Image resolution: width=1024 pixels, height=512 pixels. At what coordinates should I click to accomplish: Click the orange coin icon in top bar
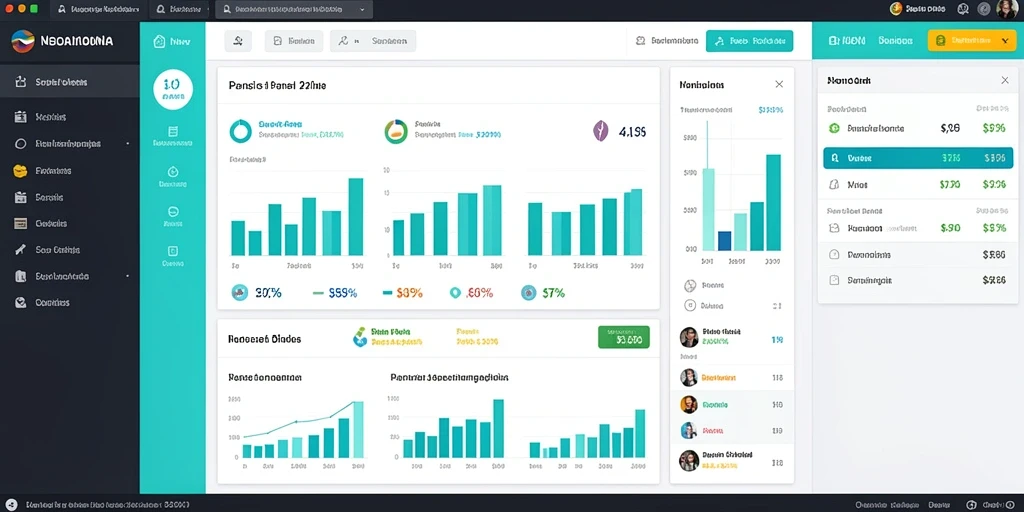[x=896, y=8]
